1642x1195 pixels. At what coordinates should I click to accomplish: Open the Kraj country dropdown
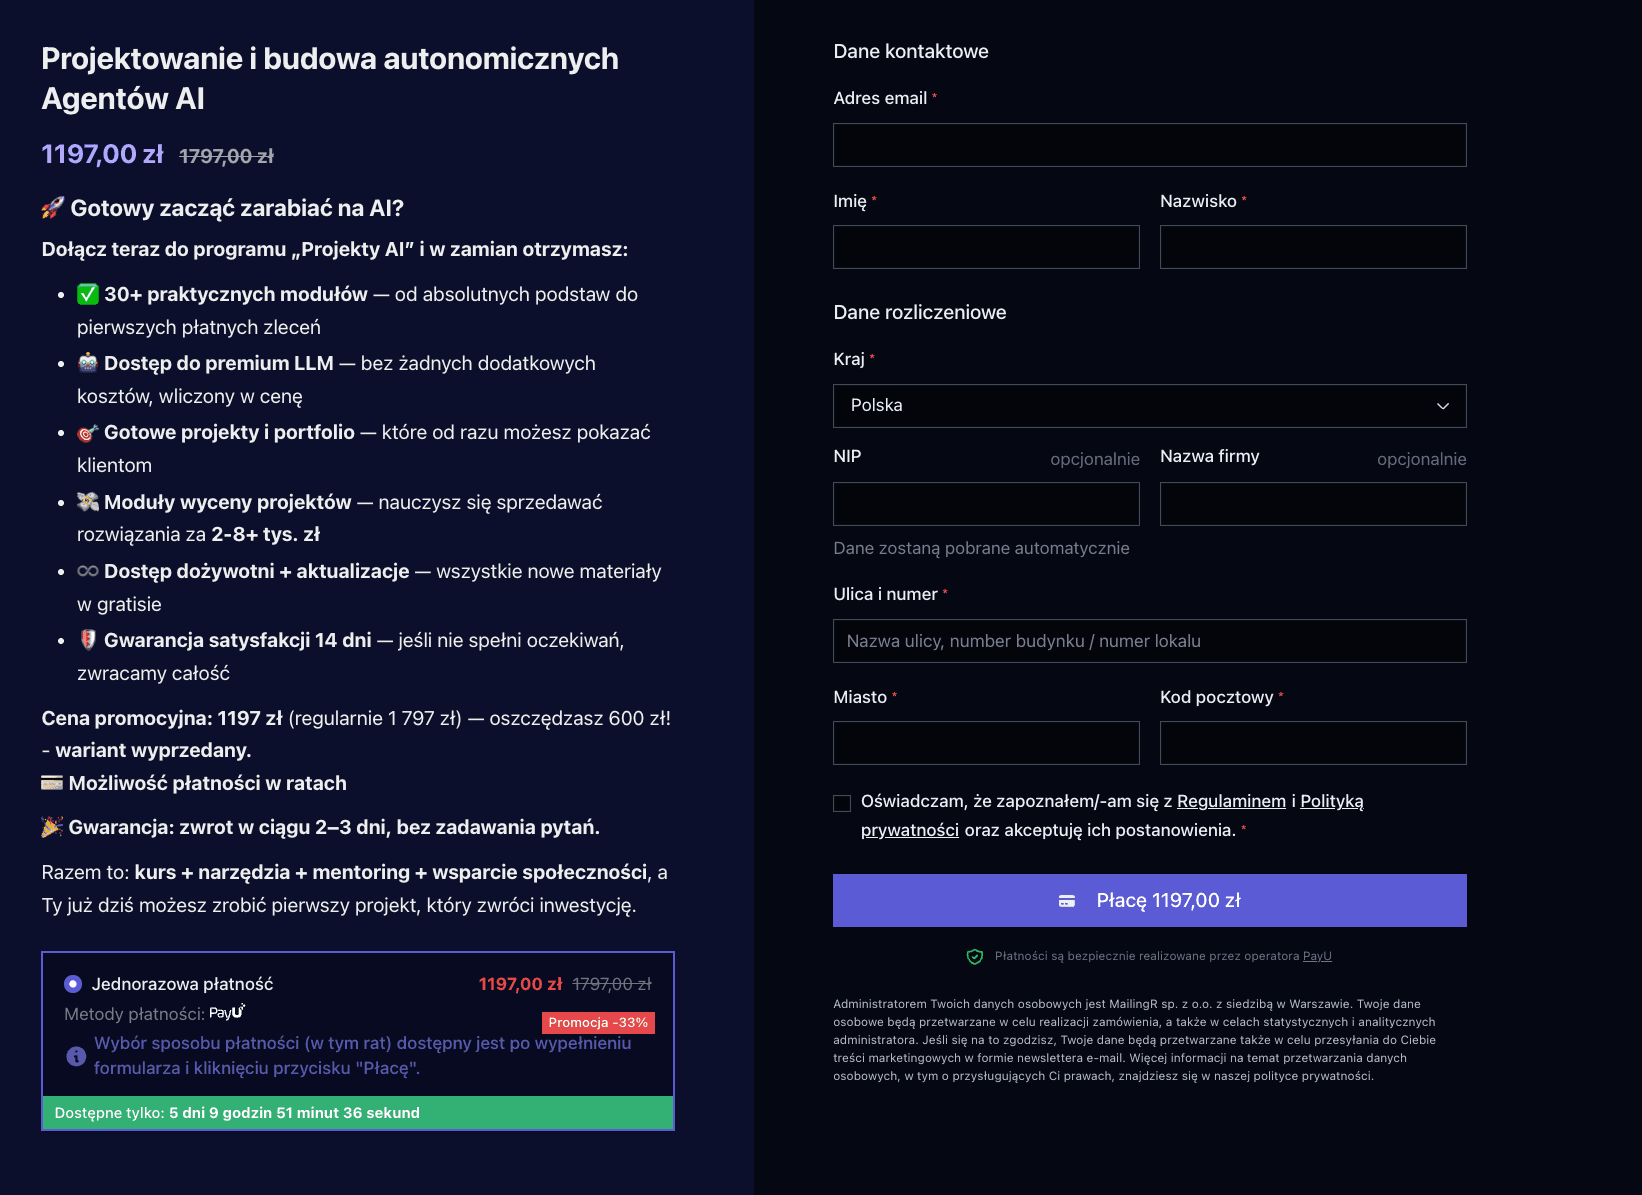tap(1148, 406)
